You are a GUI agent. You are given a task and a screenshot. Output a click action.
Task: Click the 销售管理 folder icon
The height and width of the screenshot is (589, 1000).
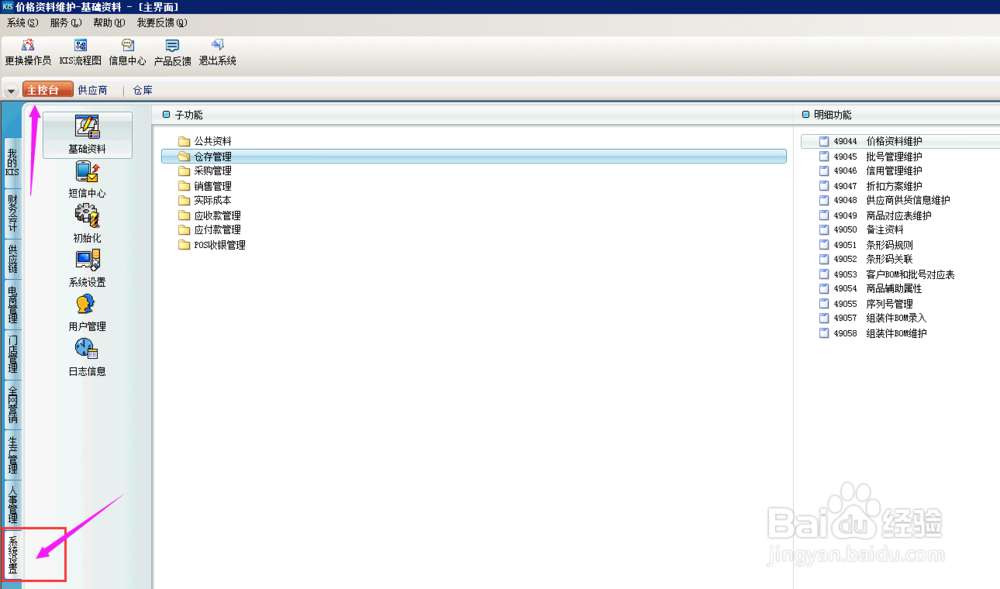[x=184, y=186]
